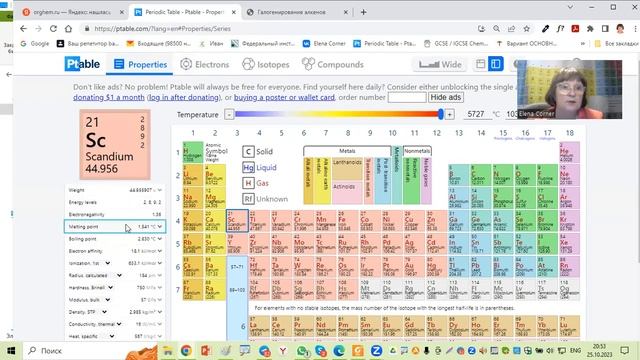
Task: Open the Adobe Acrobat extension icon
Action: pyautogui.click(x=575, y=29)
